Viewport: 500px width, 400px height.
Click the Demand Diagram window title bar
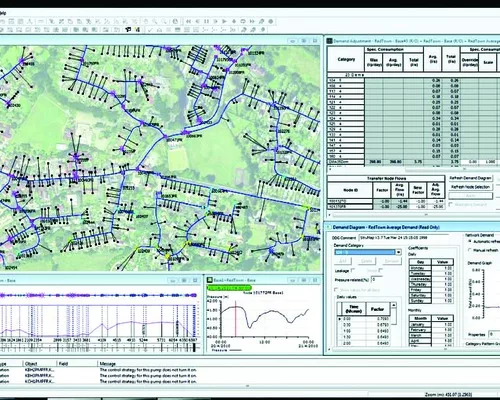coord(412,227)
